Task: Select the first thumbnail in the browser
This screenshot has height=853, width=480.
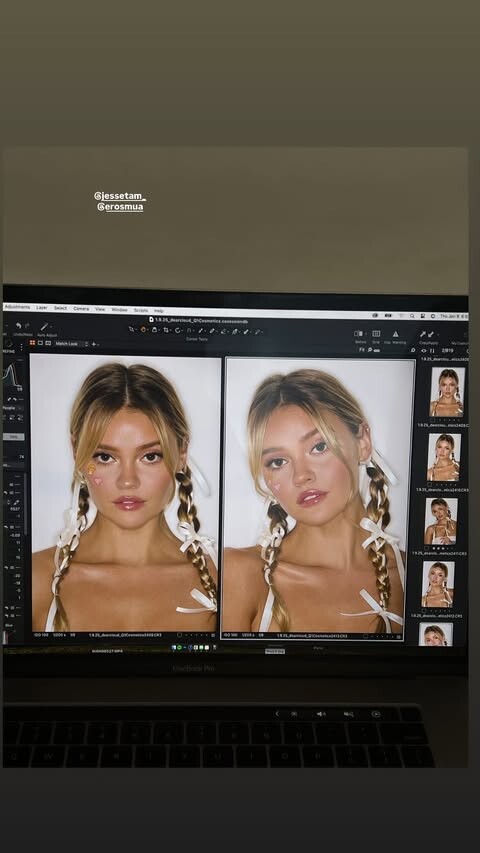Action: click(x=447, y=393)
